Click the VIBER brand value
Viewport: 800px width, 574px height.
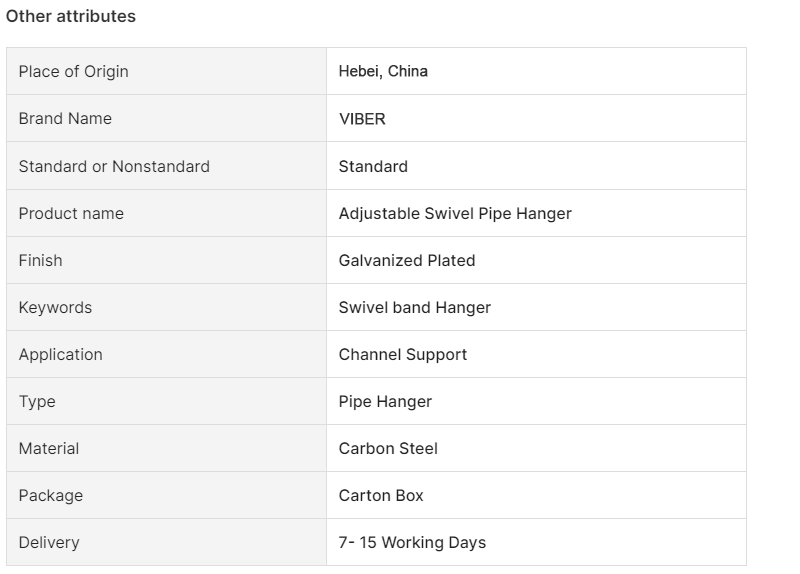point(362,119)
